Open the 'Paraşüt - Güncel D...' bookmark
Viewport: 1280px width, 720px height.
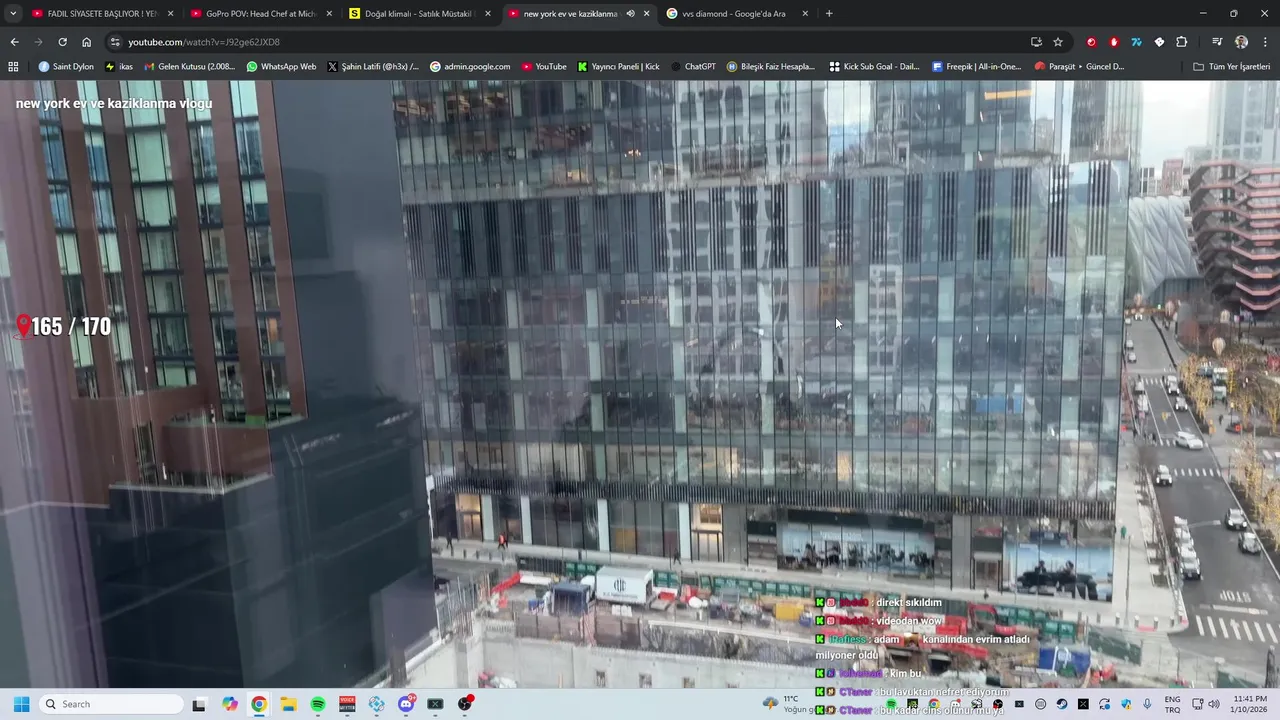coord(1079,67)
